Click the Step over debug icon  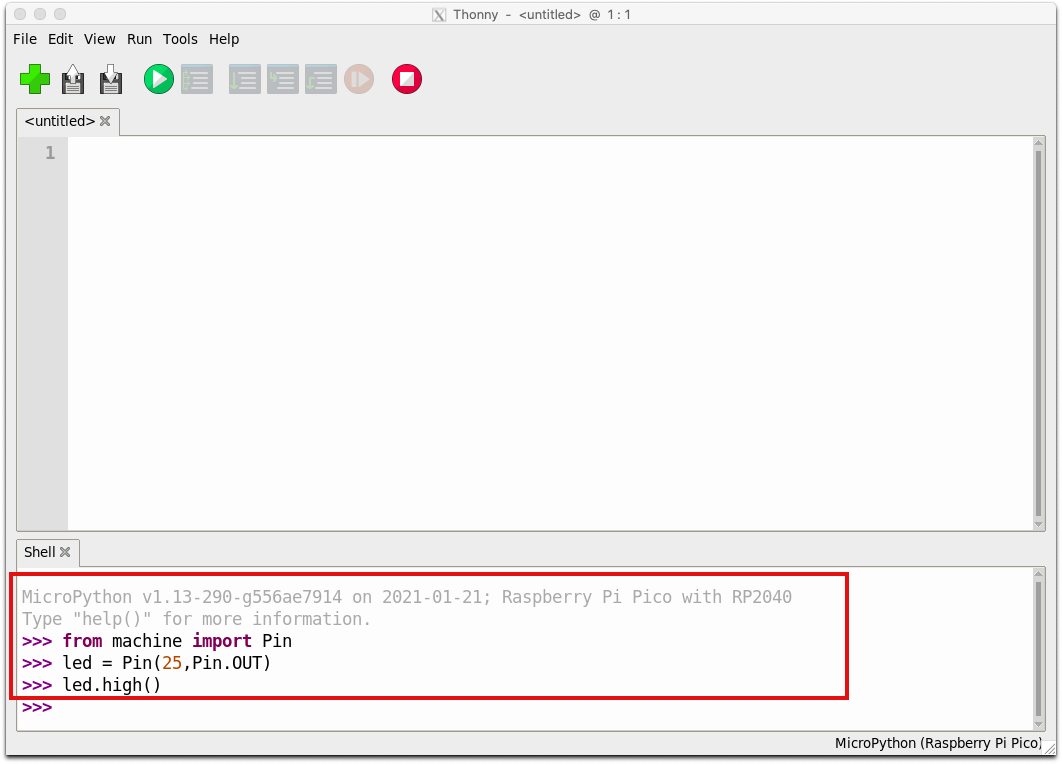(245, 79)
